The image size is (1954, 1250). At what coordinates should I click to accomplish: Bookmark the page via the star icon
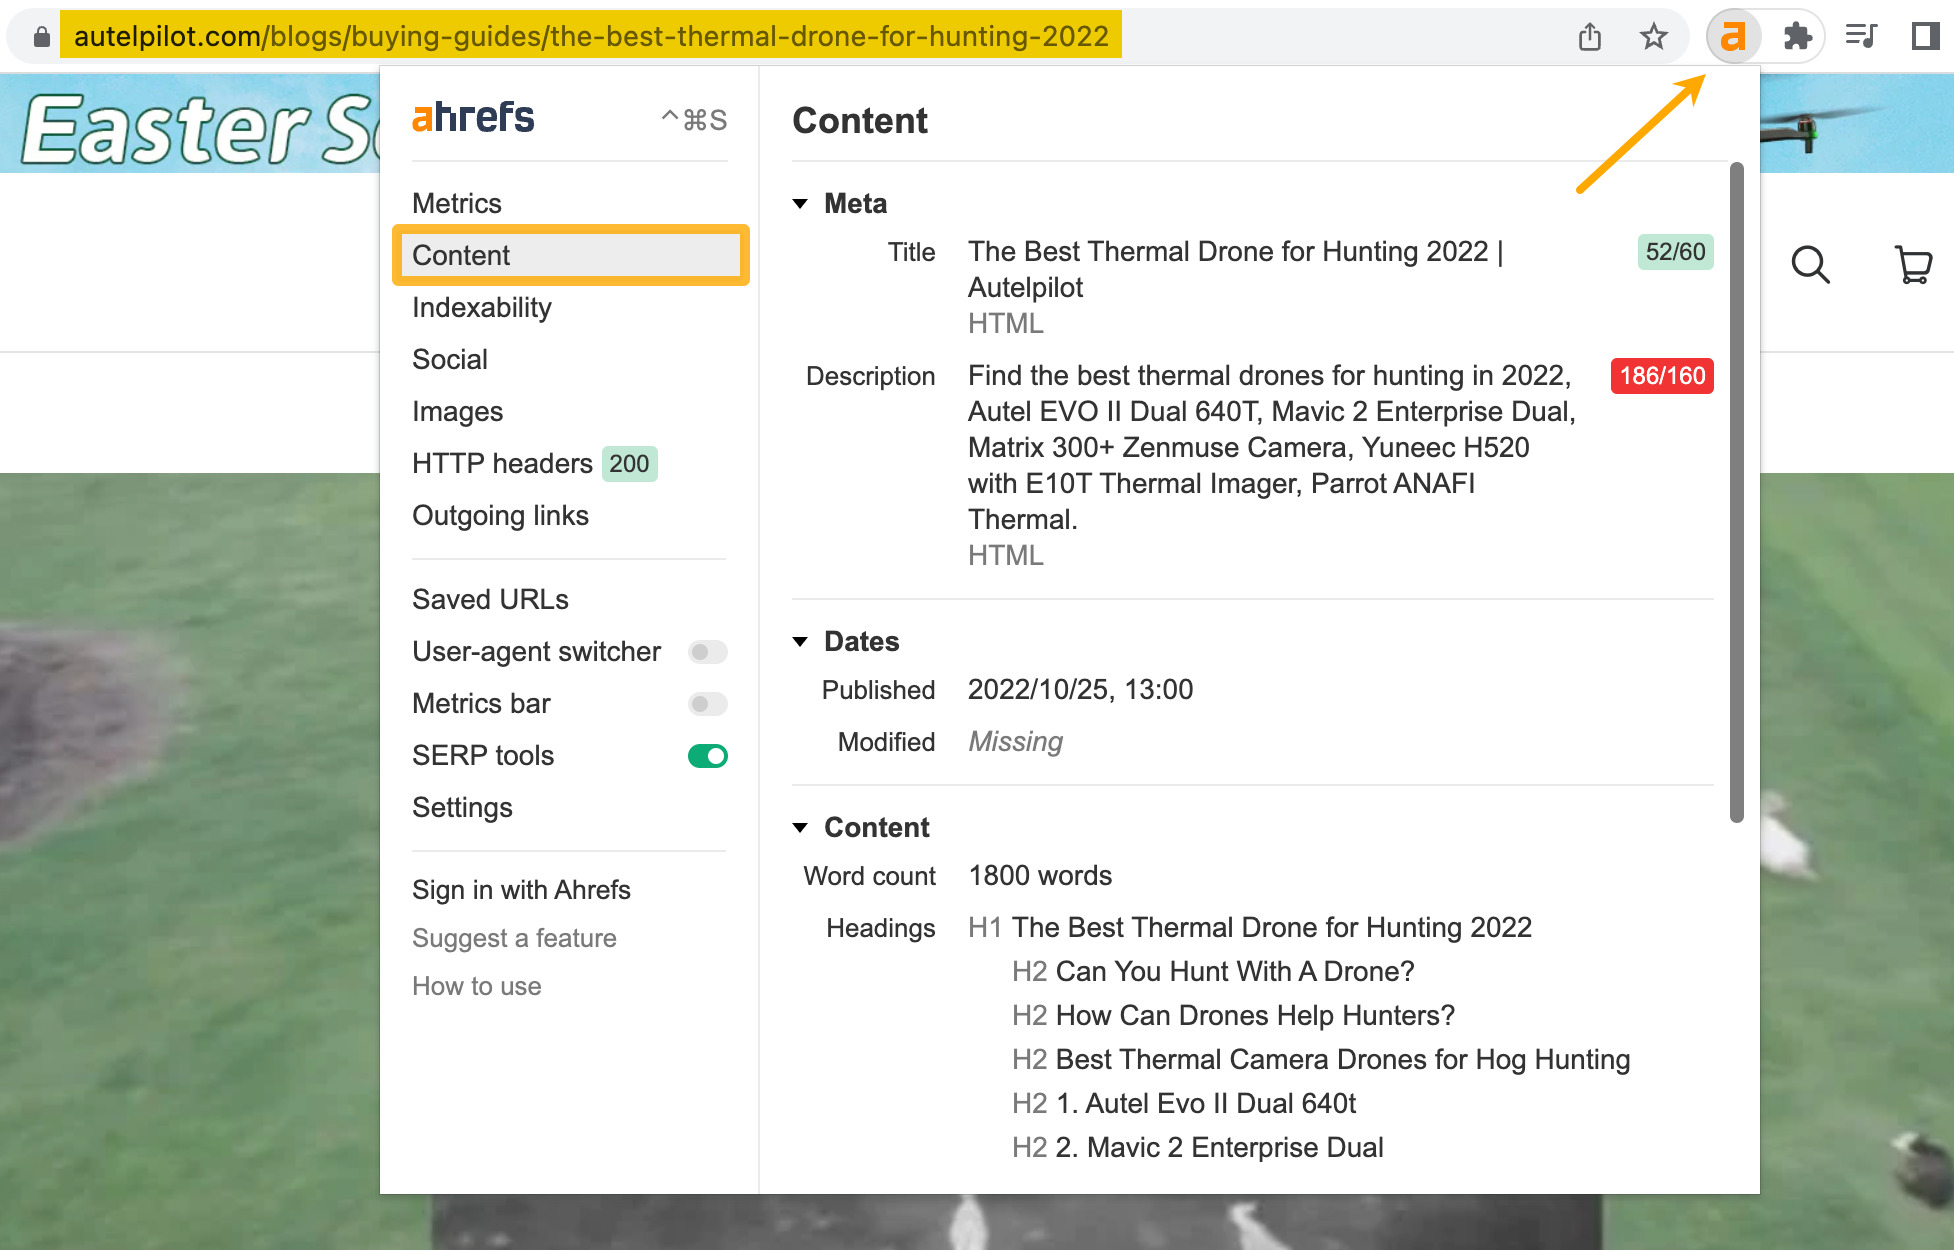coord(1654,36)
